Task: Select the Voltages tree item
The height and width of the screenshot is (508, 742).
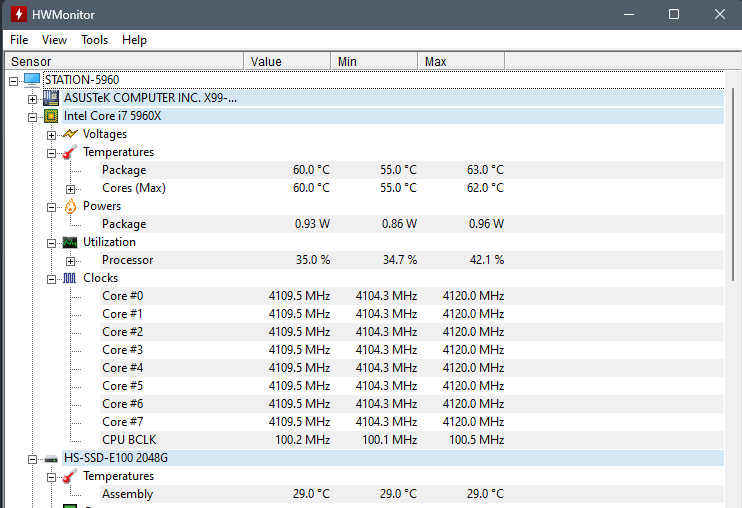Action: point(105,134)
